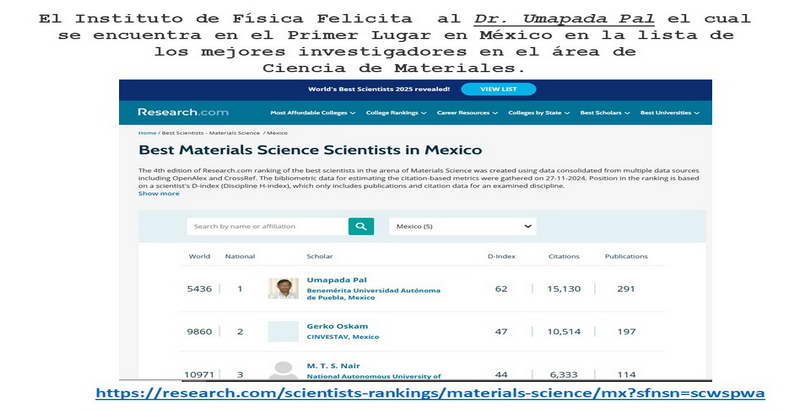Image resolution: width=810 pixels, height=410 pixels.
Task: Click World's Best Scientists 2025 revealed banner text
Action: (x=379, y=89)
